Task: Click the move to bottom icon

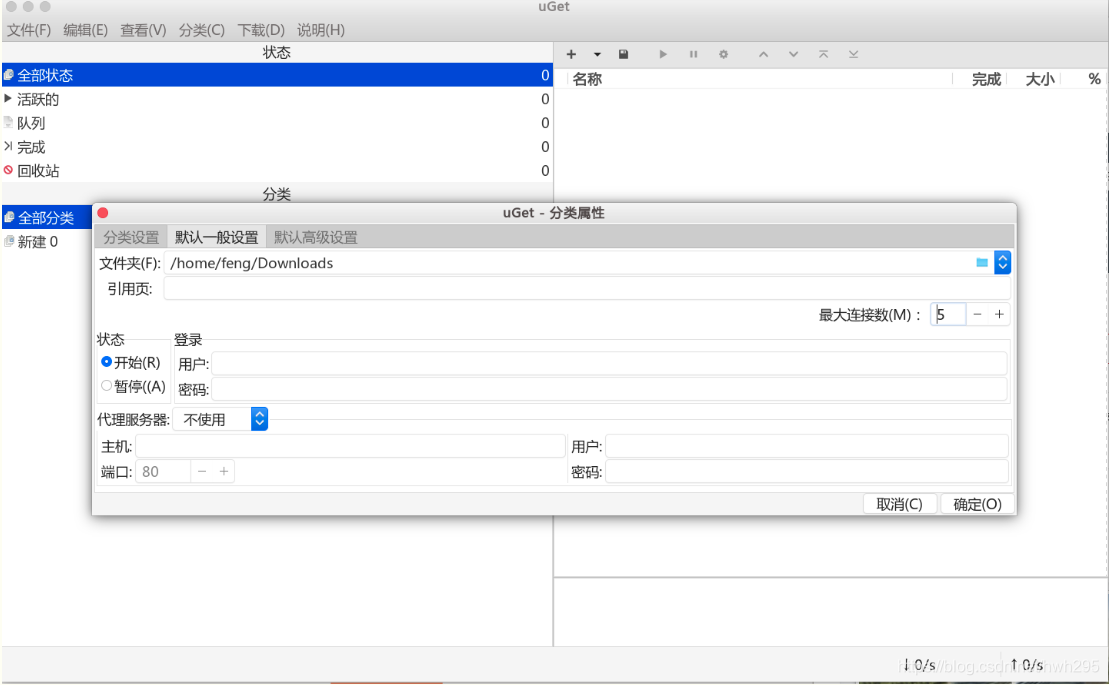Action: coord(854,54)
